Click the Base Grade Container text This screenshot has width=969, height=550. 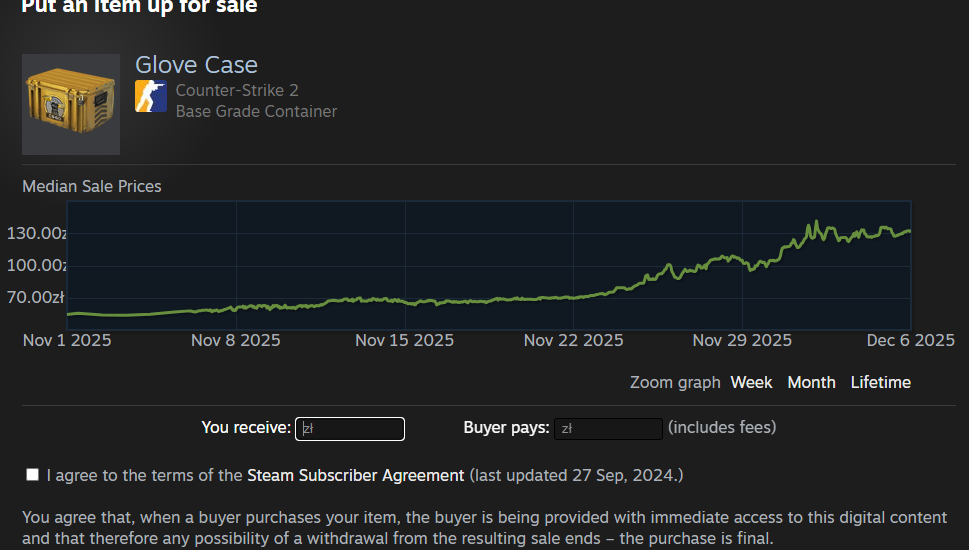[256, 111]
